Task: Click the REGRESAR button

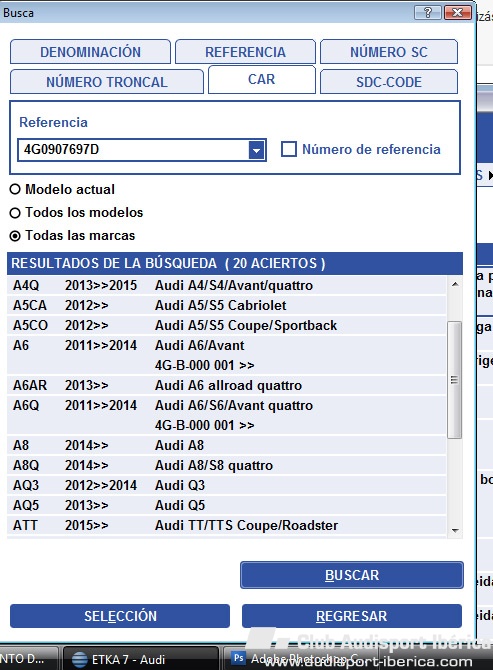Action: [x=352, y=616]
